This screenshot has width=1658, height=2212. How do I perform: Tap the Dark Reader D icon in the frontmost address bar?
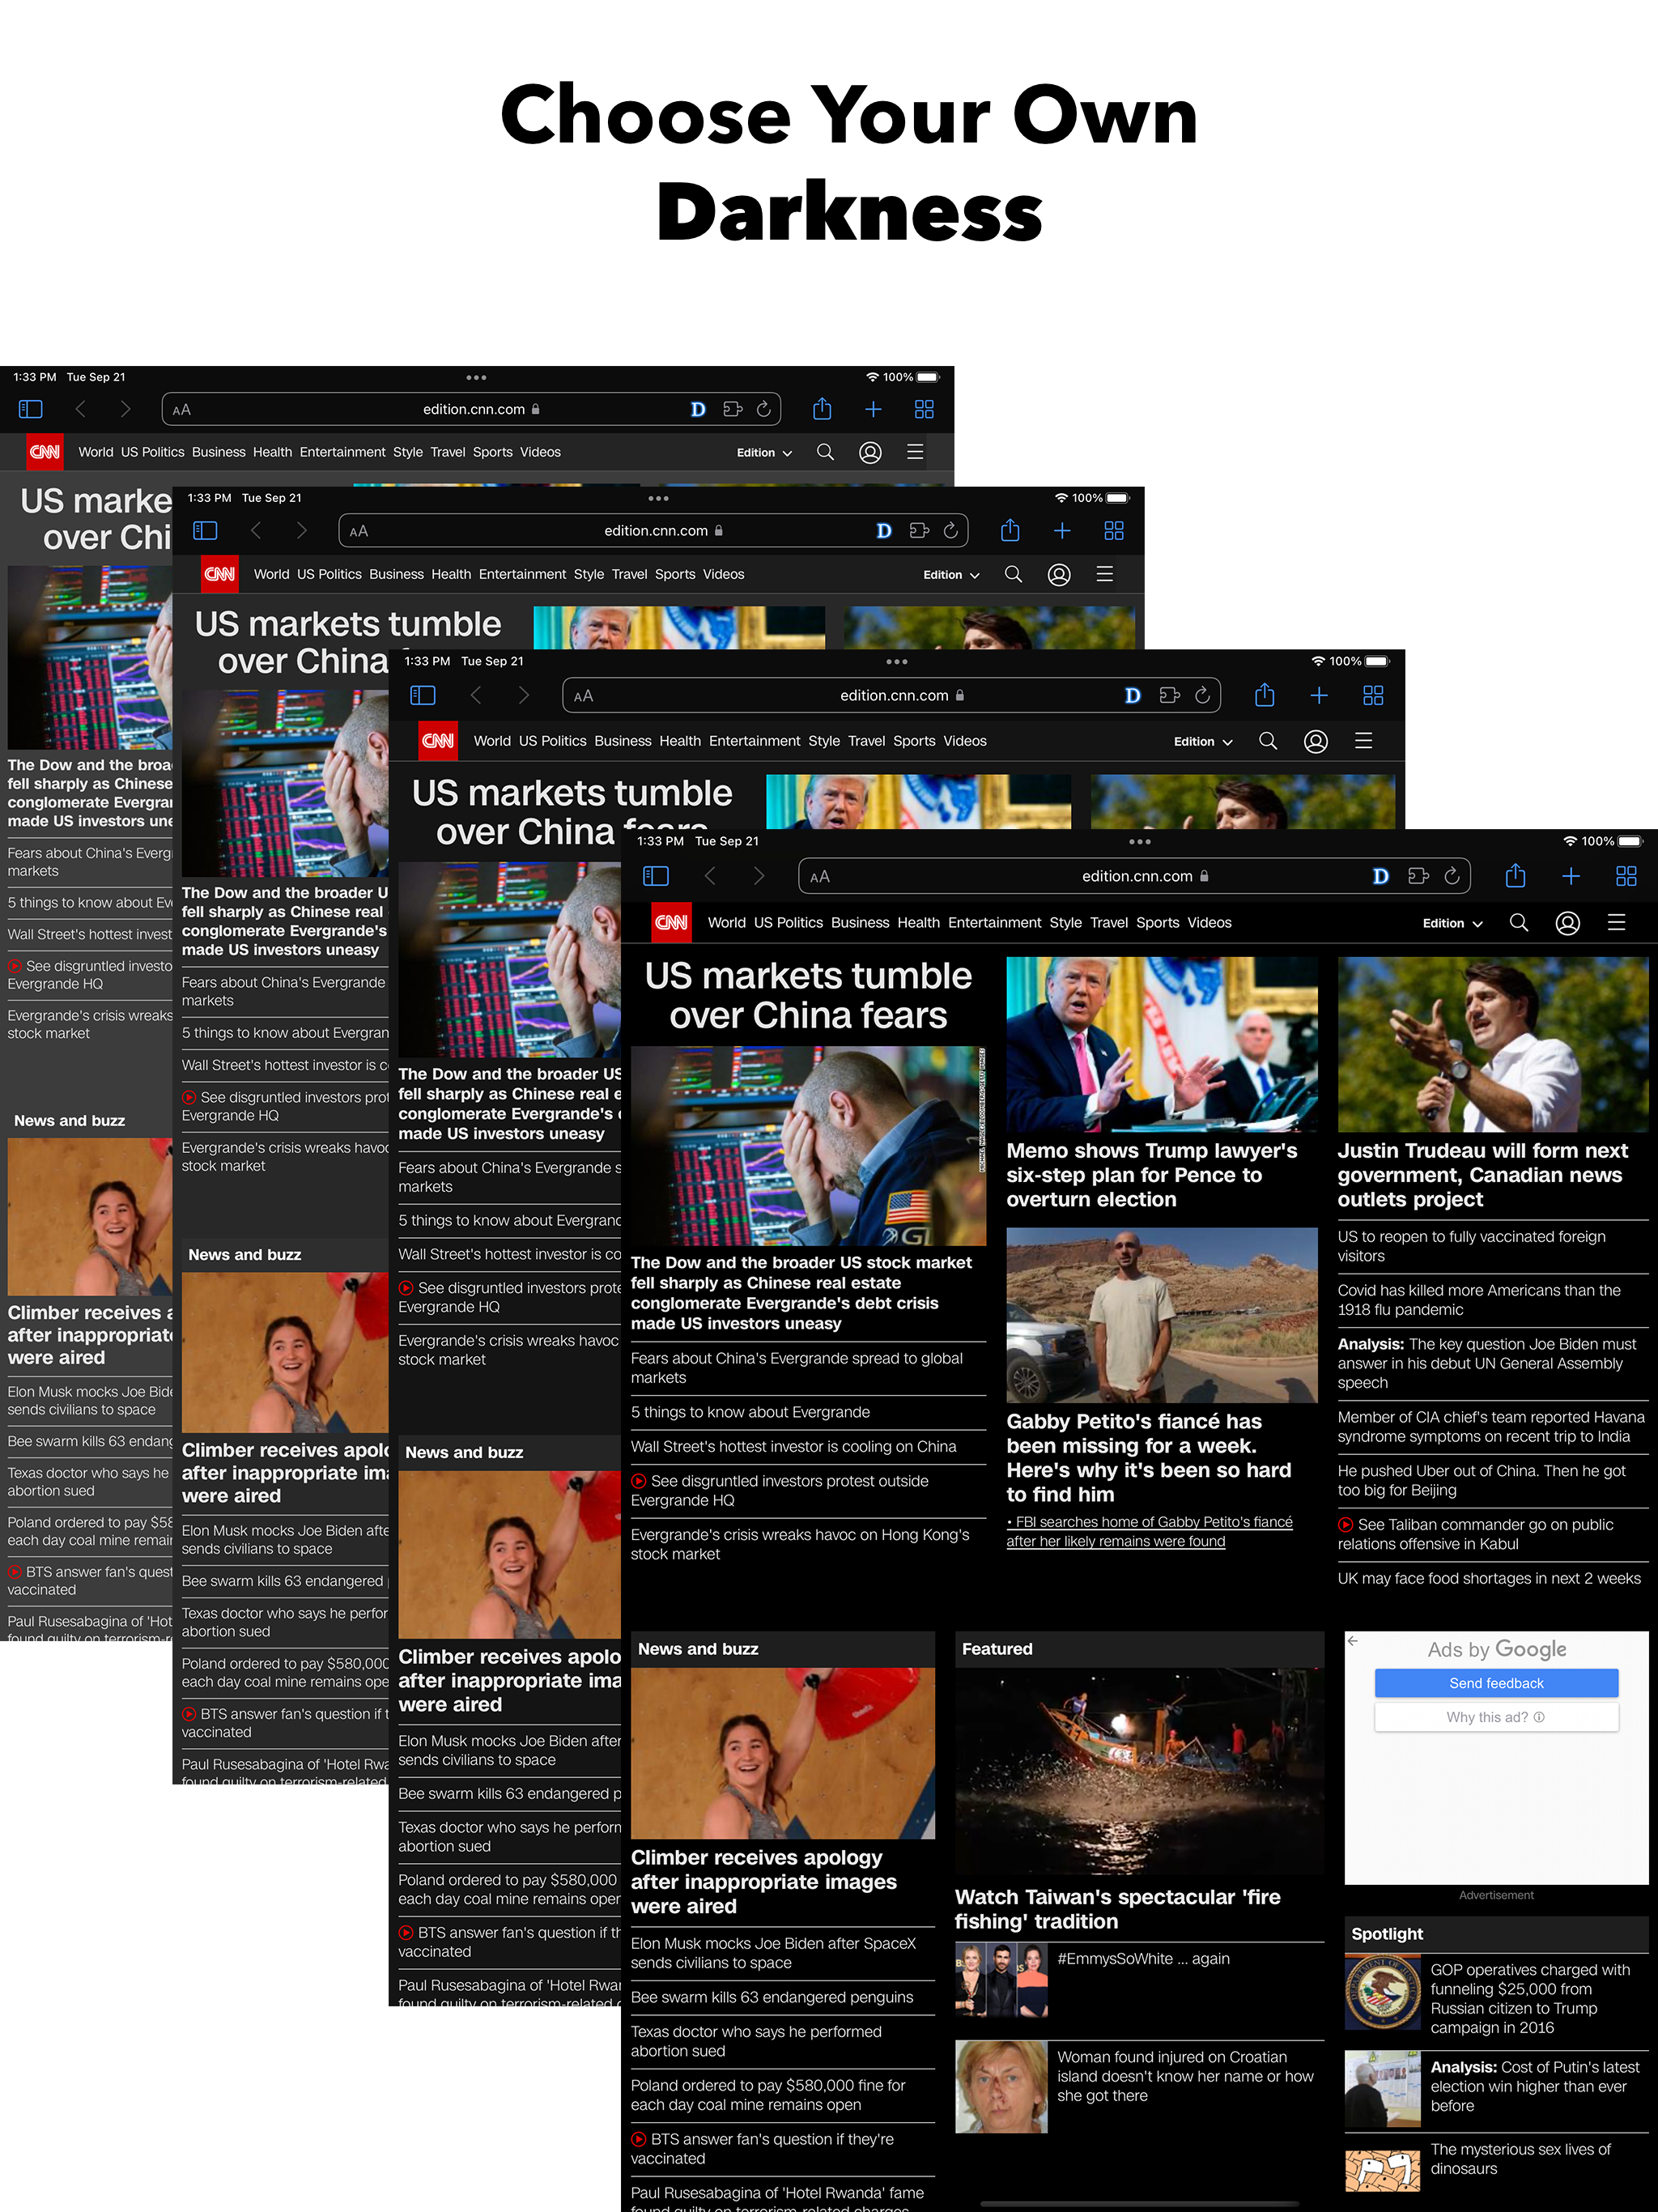pyautogui.click(x=1380, y=876)
